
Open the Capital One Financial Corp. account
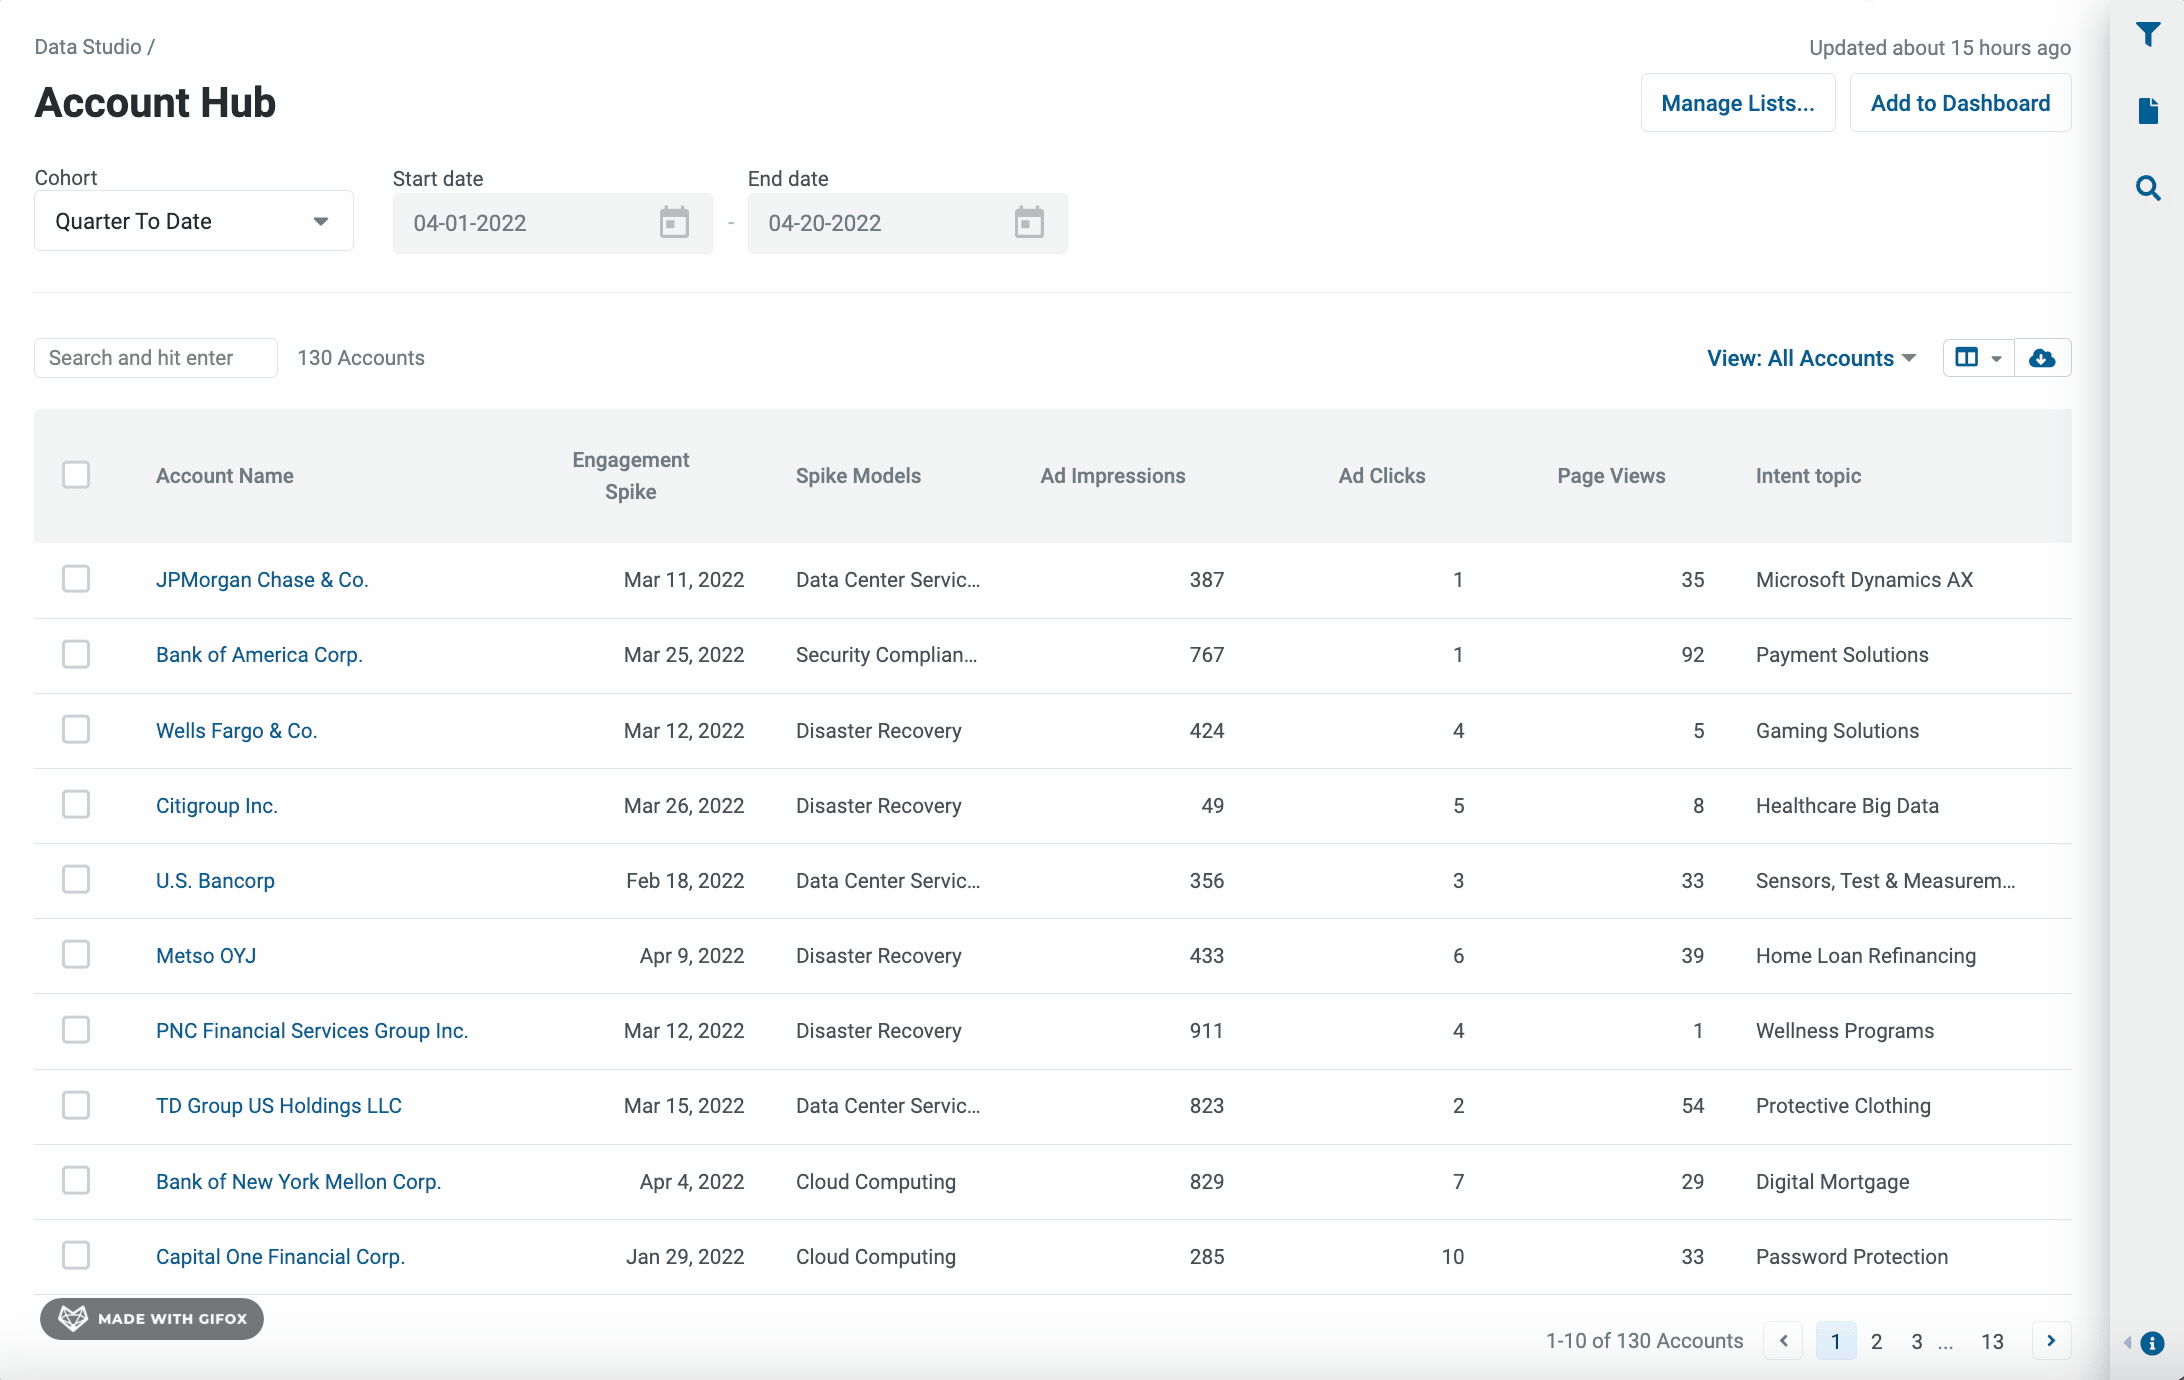click(280, 1257)
